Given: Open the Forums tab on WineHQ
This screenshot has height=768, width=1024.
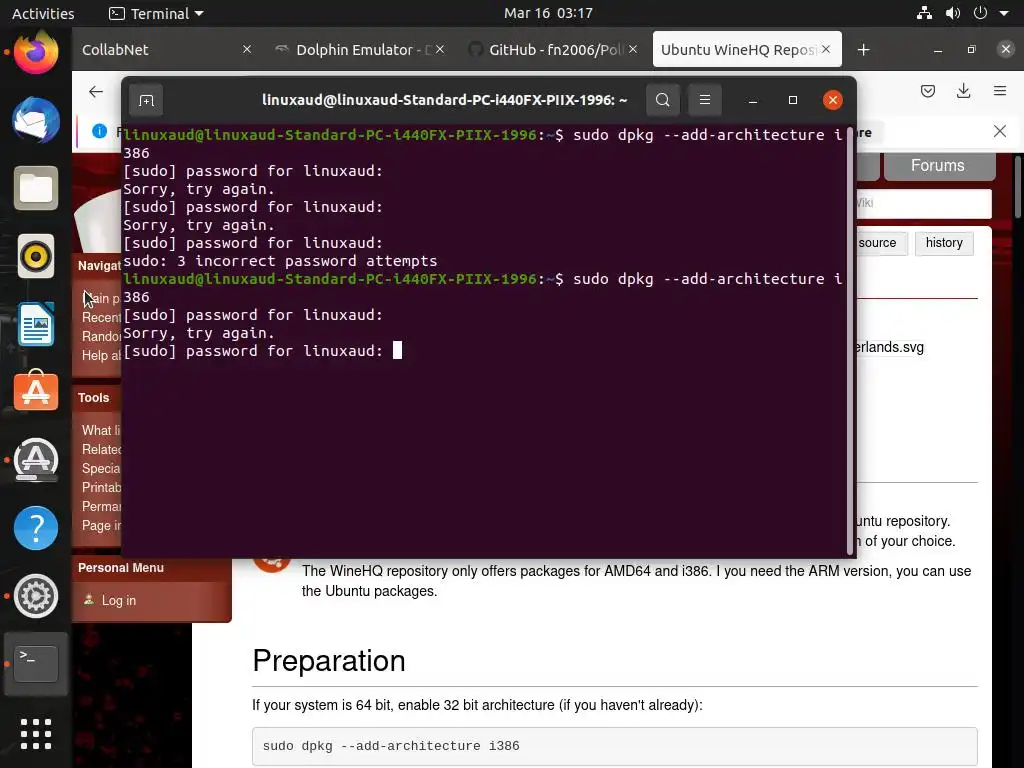Looking at the screenshot, I should tap(938, 166).
